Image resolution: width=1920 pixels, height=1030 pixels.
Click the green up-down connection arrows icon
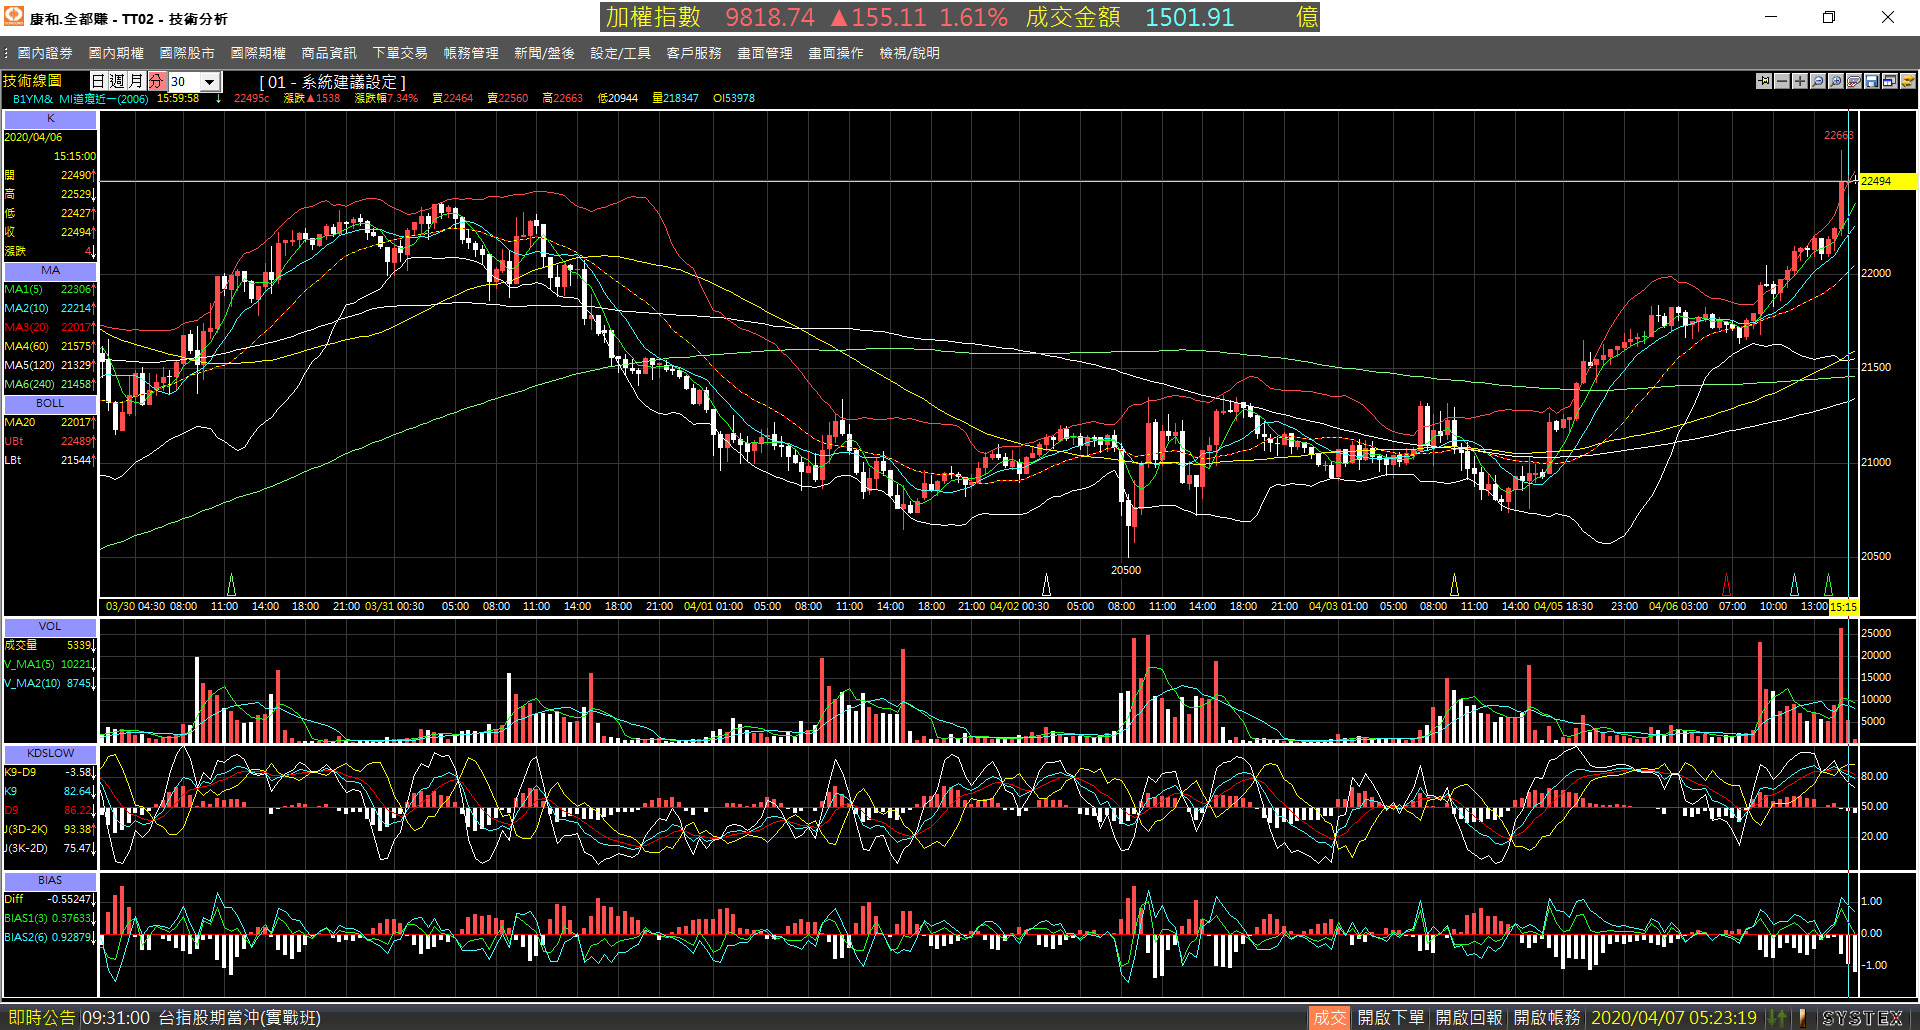click(1777, 1018)
